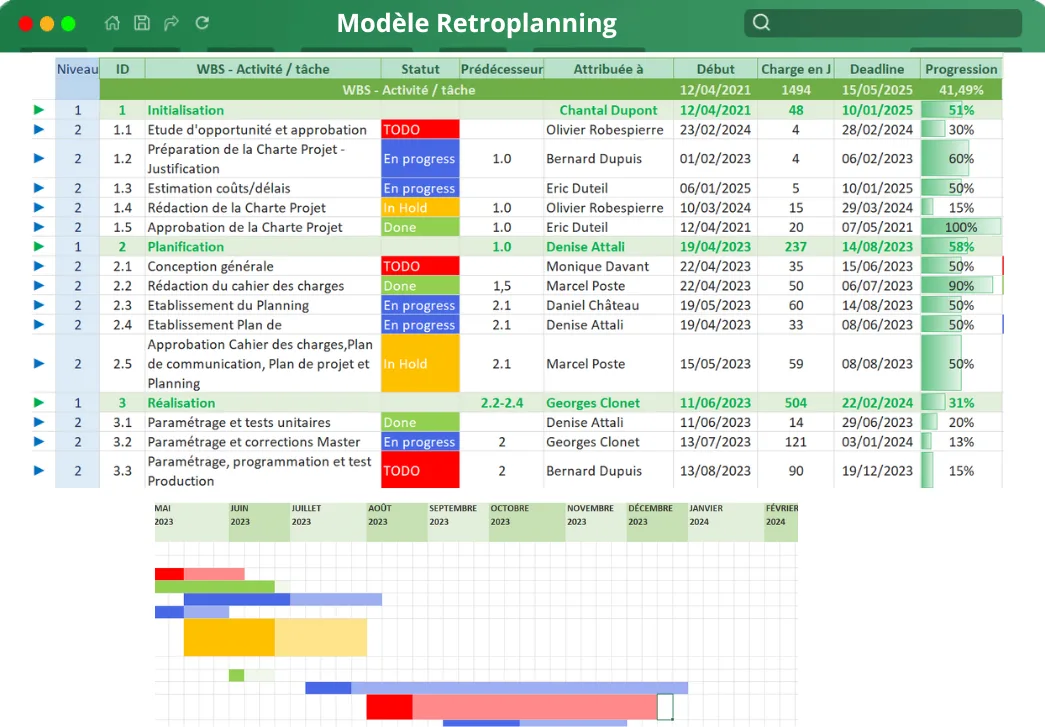
Task: Click the large orange Gantt bar
Action: click(x=229, y=637)
